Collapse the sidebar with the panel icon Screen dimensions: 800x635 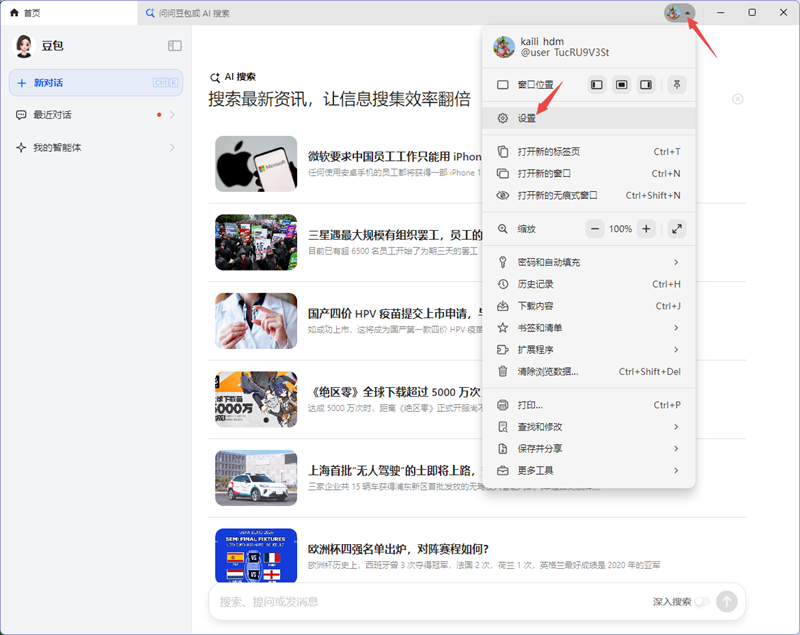(174, 45)
